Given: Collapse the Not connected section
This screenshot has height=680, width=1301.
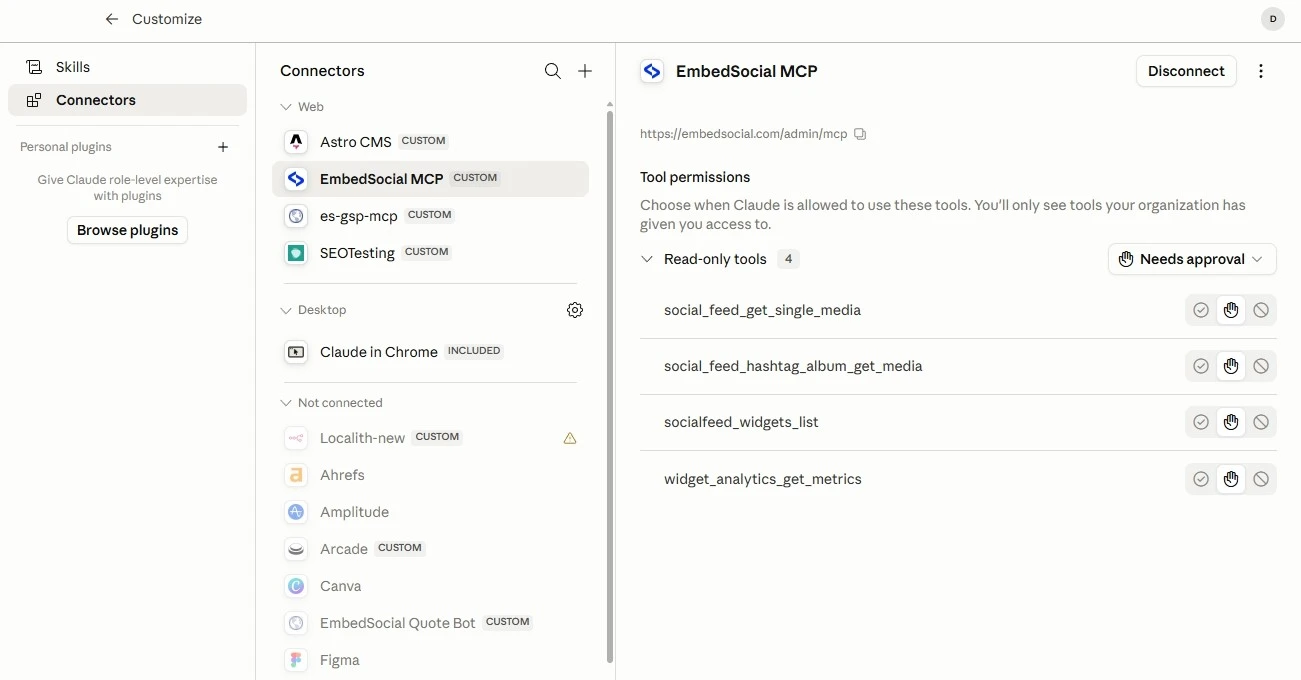Looking at the screenshot, I should [286, 403].
